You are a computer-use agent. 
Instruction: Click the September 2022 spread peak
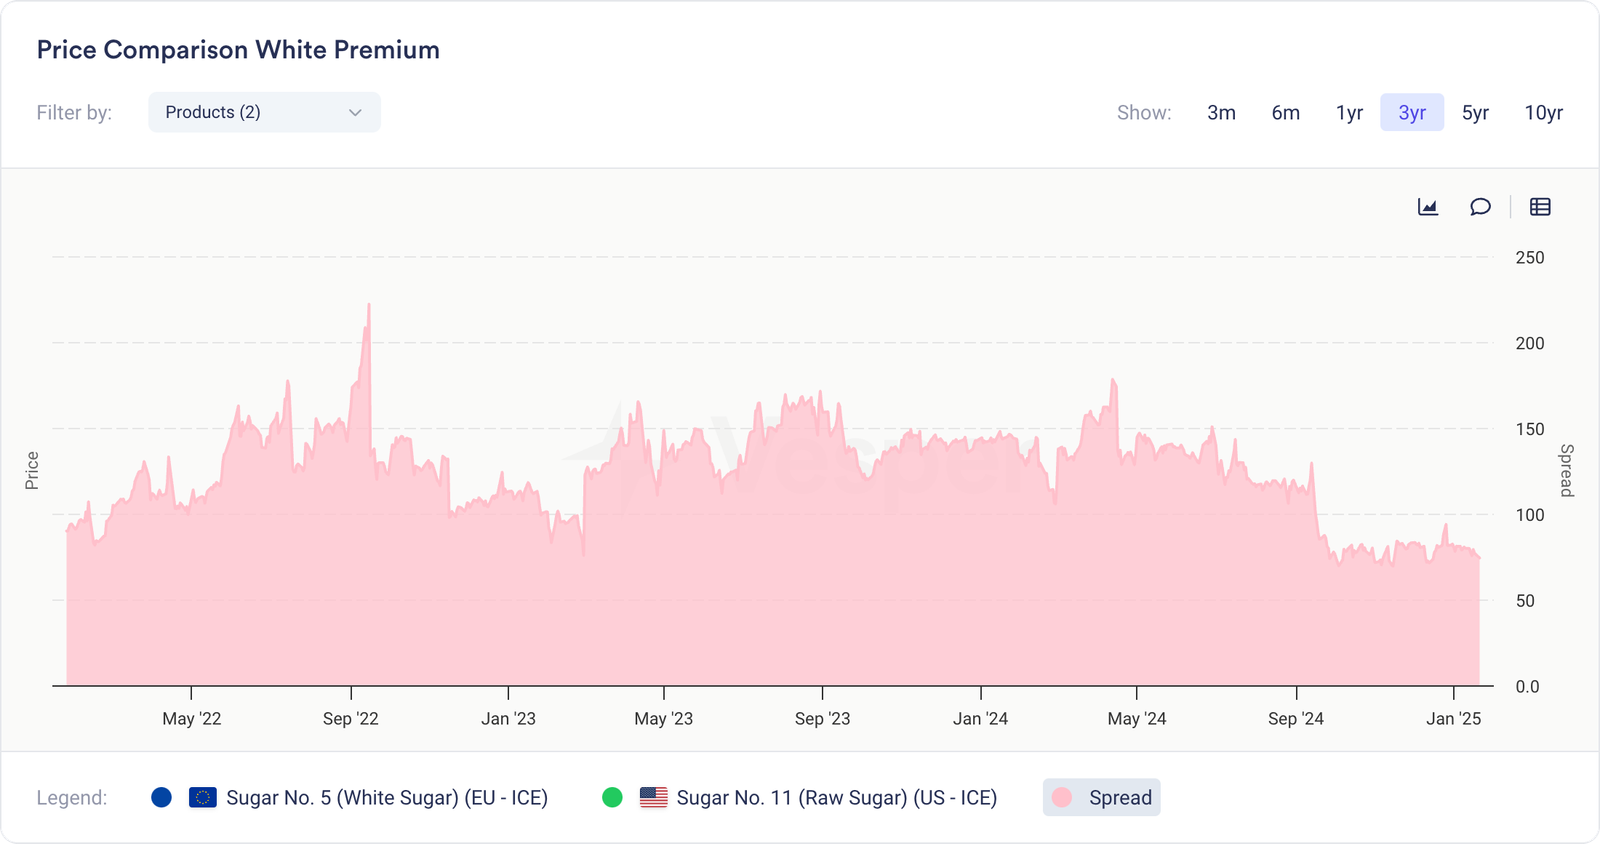point(369,305)
